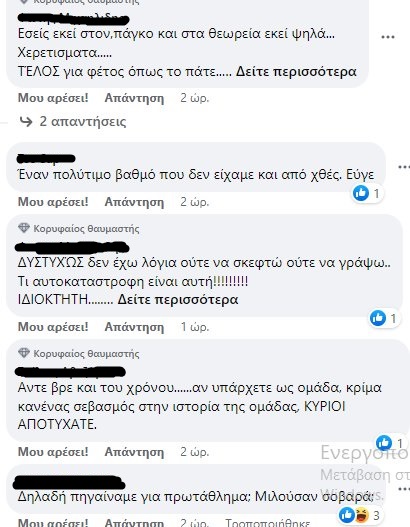Click like reaction icon under 'Έναν πολύτιμο βαθμό' comment

[x=361, y=193]
